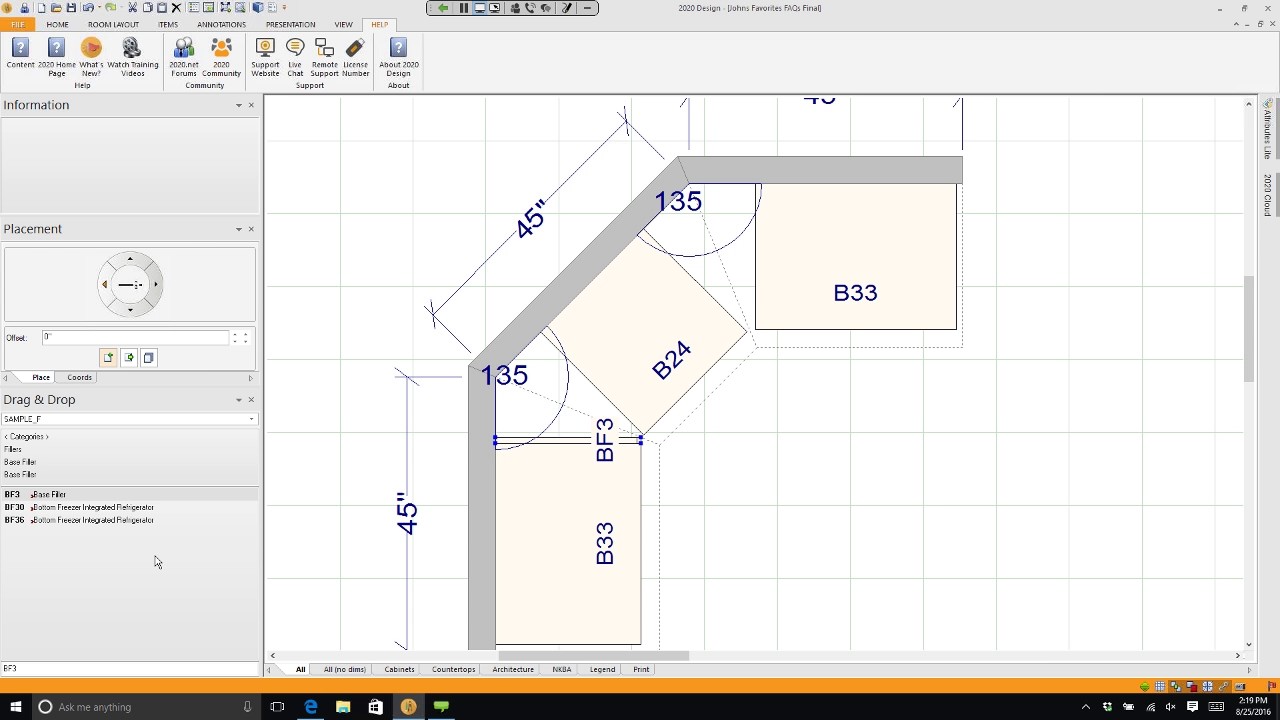
Task: Open the Placement panel options arrow
Action: point(239,229)
